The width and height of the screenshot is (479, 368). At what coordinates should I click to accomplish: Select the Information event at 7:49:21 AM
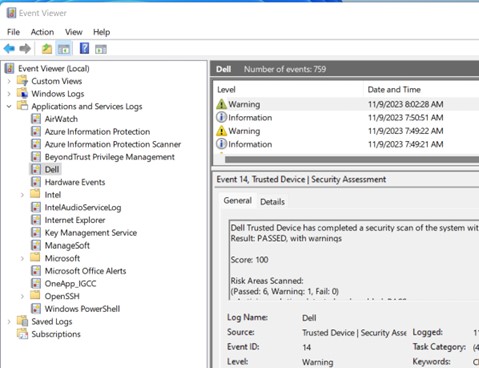pyautogui.click(x=347, y=144)
